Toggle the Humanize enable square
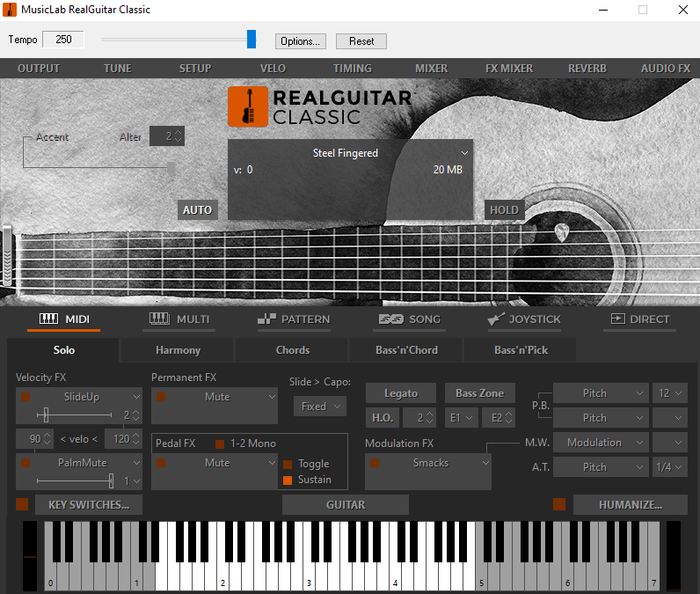This screenshot has height=594, width=700. tap(559, 504)
